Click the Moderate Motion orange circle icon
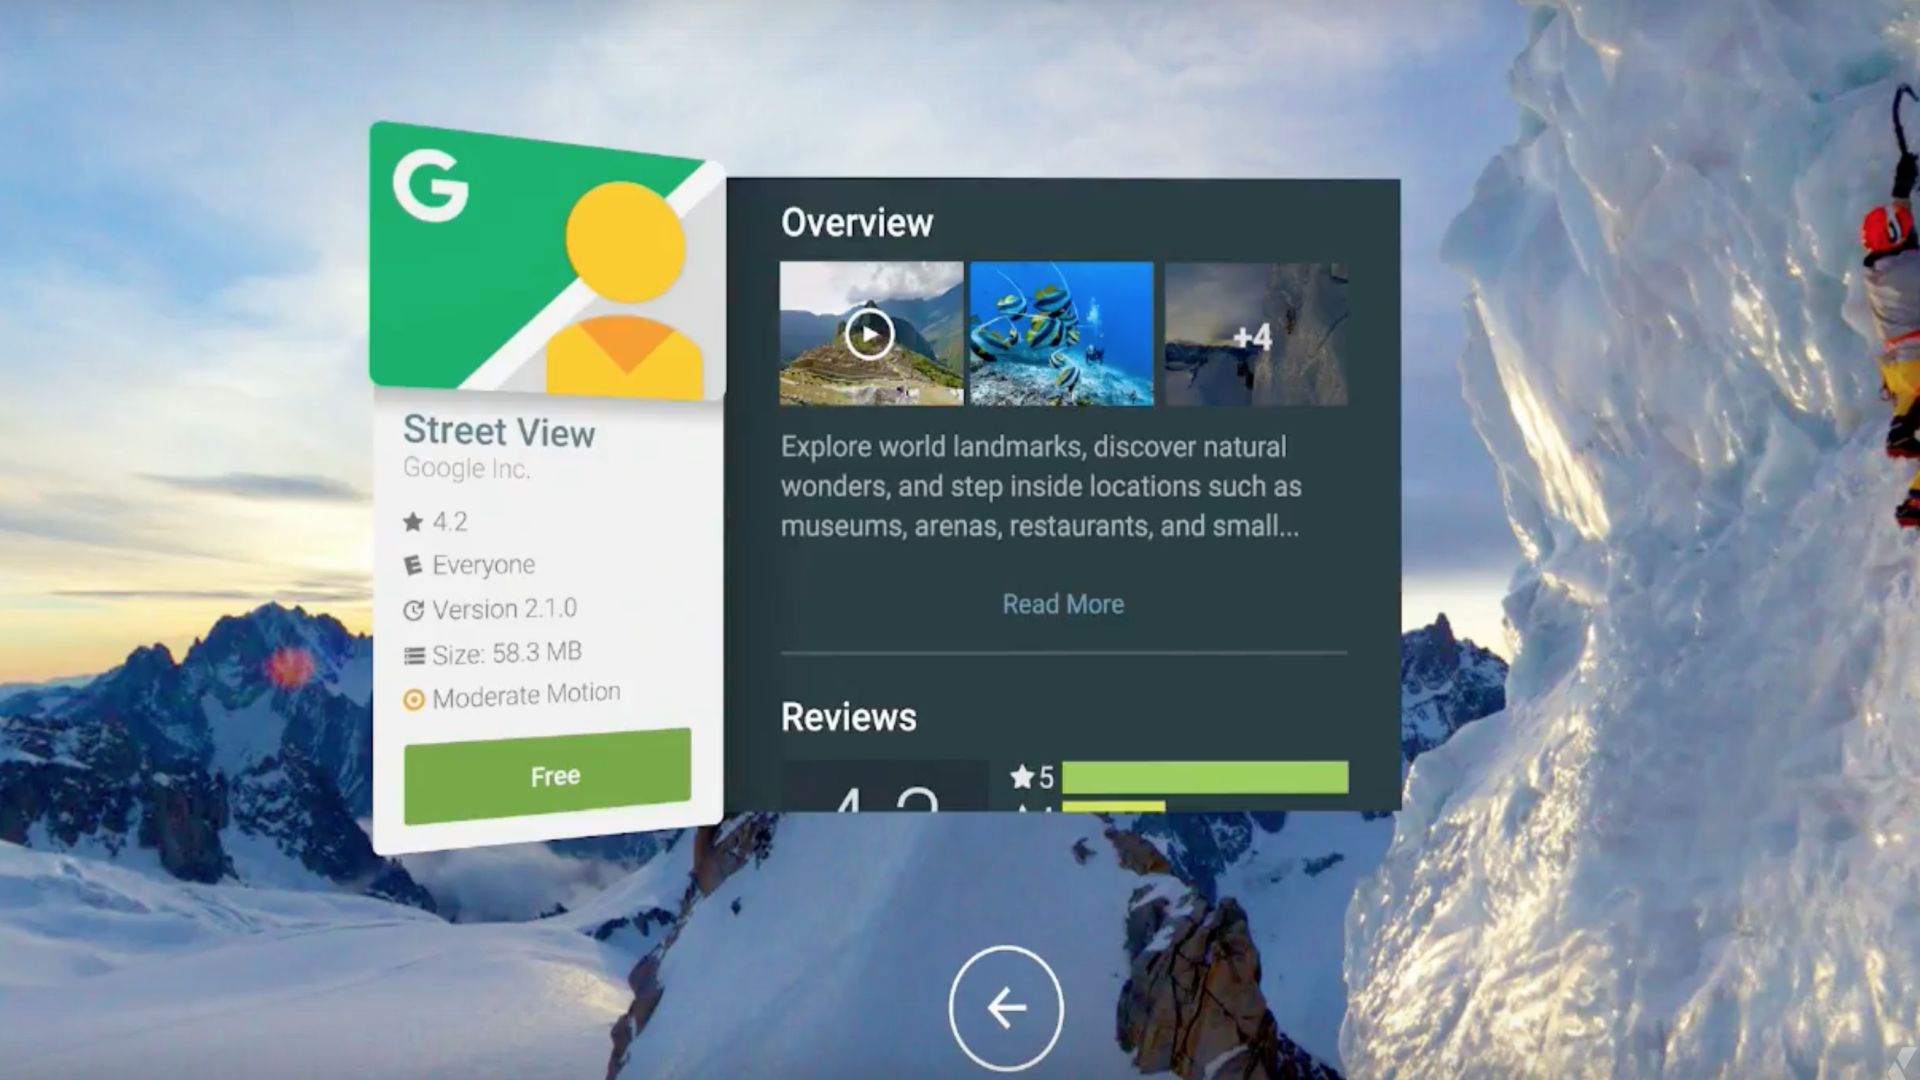Image resolution: width=1920 pixels, height=1080 pixels. pos(414,700)
